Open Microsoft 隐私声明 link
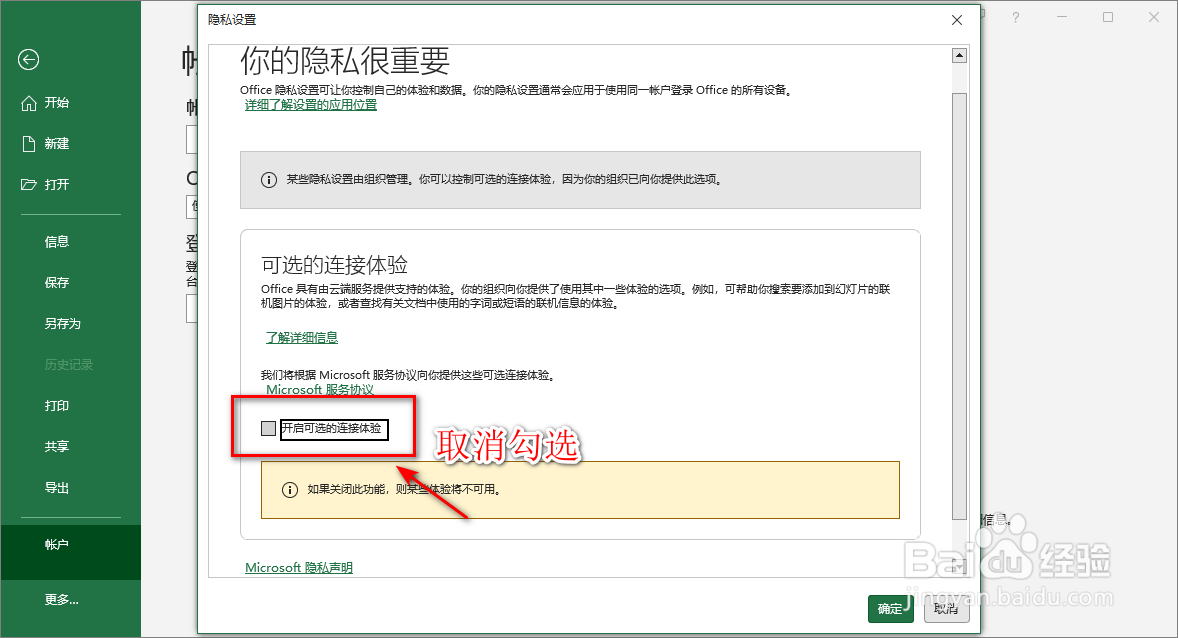1178x638 pixels. (299, 567)
